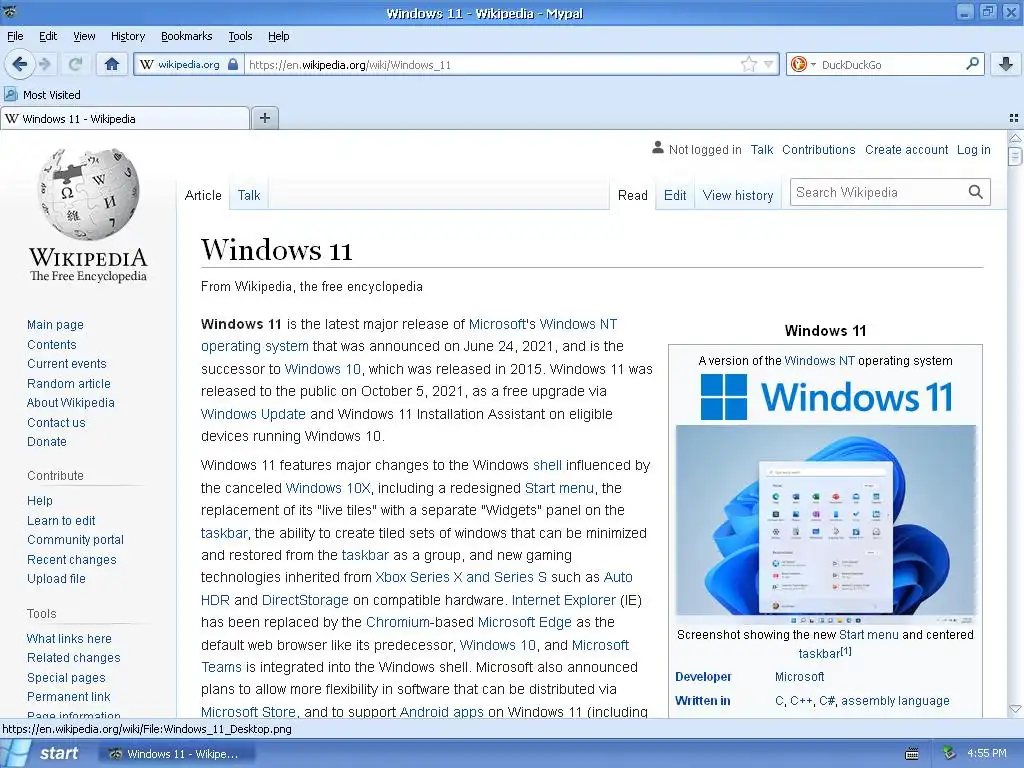Click the magnifier in the DuckDuckGo box
The width and height of the screenshot is (1024, 768).
pos(972,64)
